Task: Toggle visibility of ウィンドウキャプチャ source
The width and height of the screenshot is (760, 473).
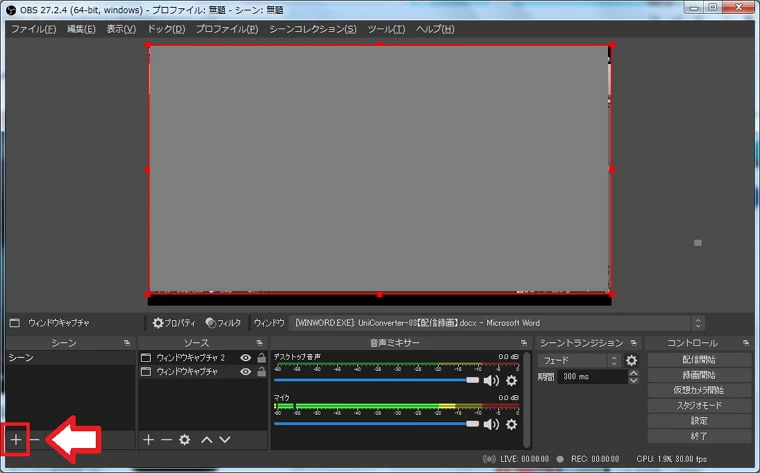Action: [245, 371]
